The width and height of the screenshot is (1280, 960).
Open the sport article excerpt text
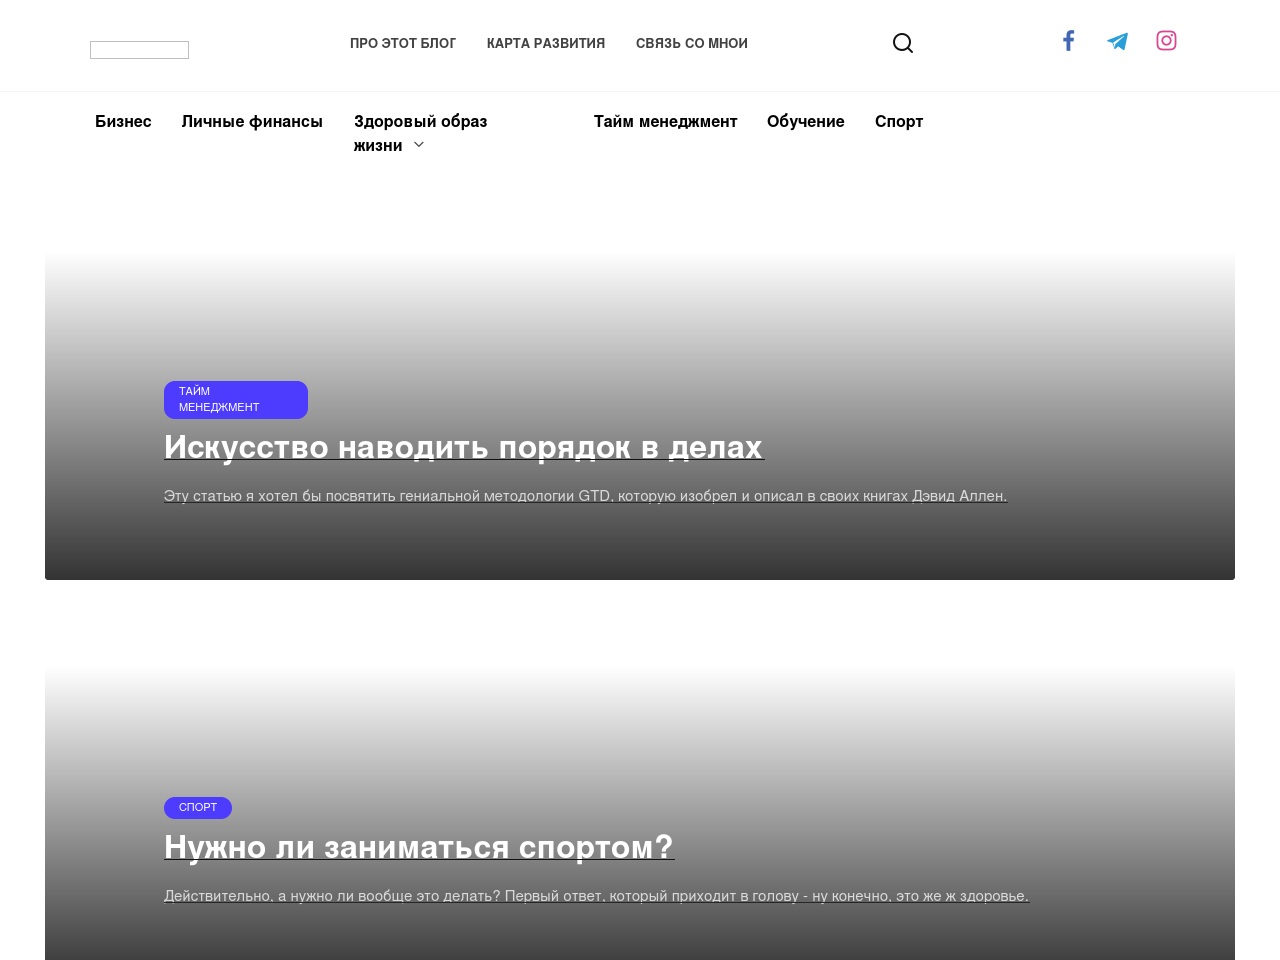pos(596,896)
